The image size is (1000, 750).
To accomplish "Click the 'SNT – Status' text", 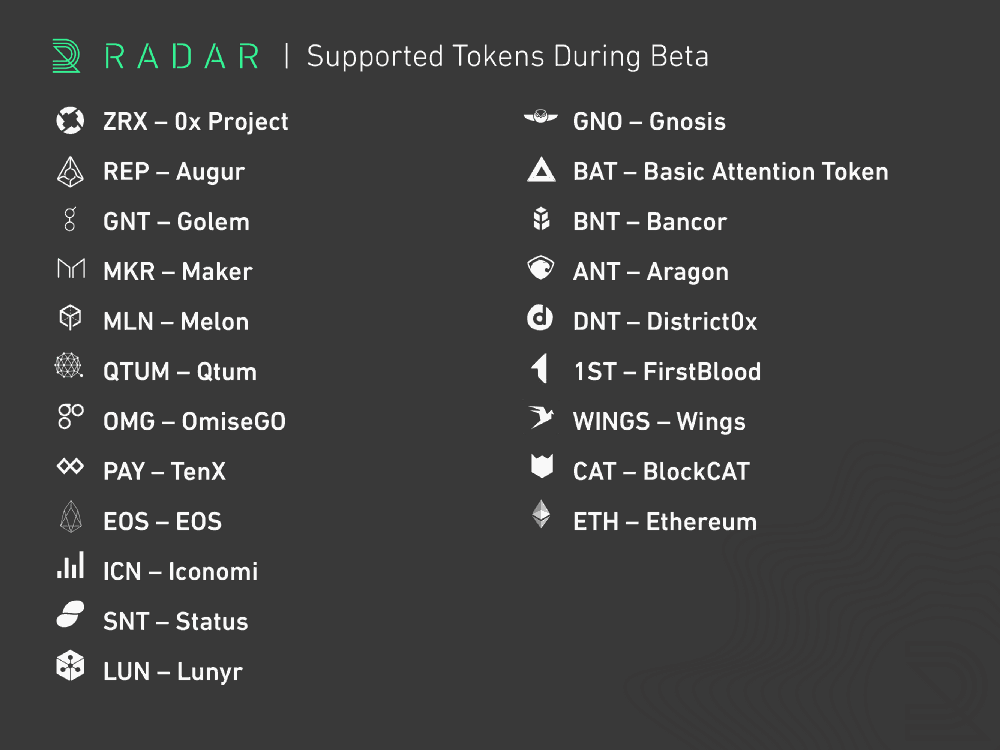I will pos(175,621).
